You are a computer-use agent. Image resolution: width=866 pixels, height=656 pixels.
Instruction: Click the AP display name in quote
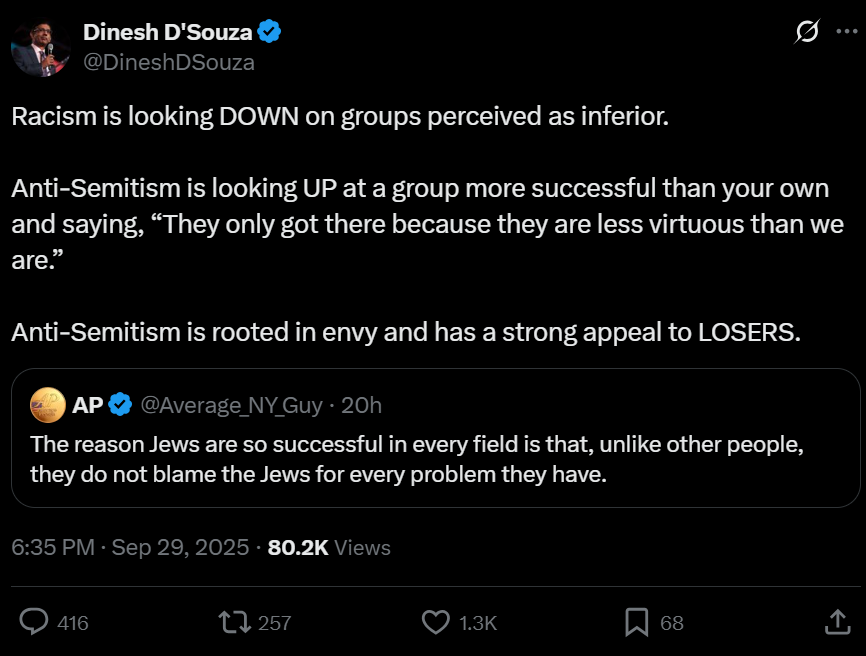pyautogui.click(x=88, y=405)
